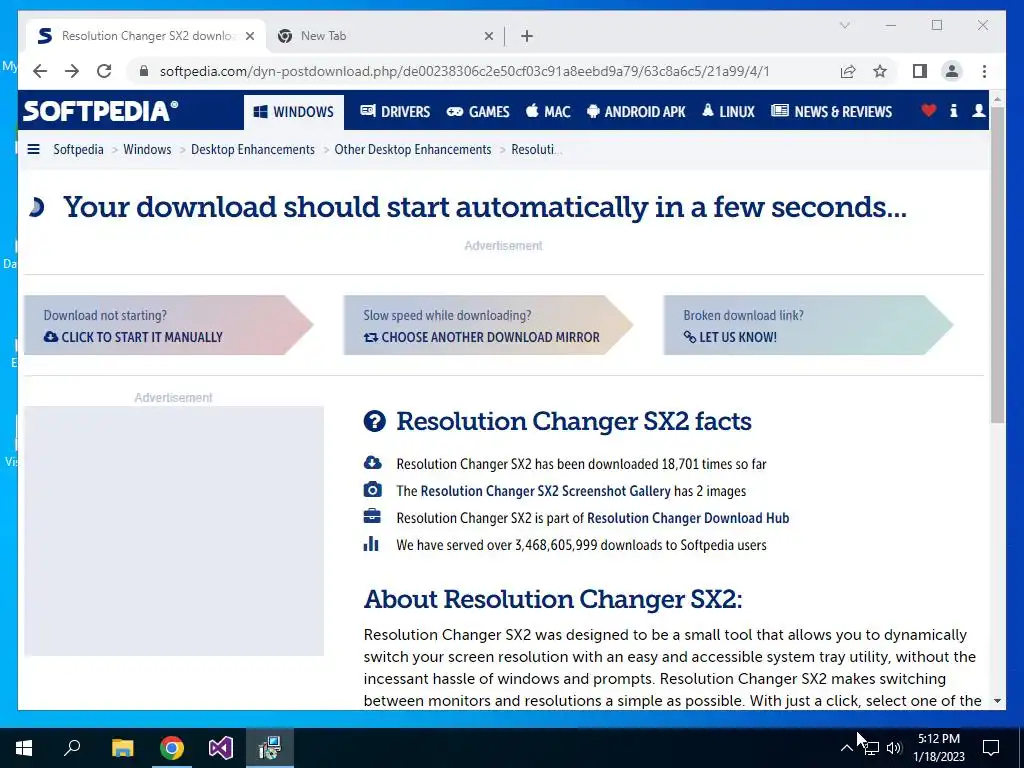Click the page vertical scrollbar

(997, 264)
